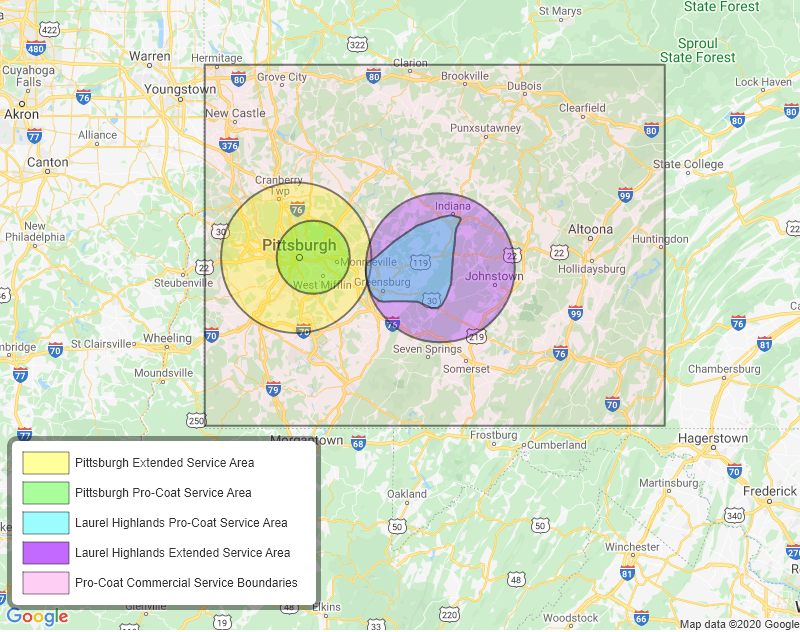800x632 pixels.
Task: Select 'Pittsburgh Pro-Coat Service Area' legend text
Action: click(163, 493)
